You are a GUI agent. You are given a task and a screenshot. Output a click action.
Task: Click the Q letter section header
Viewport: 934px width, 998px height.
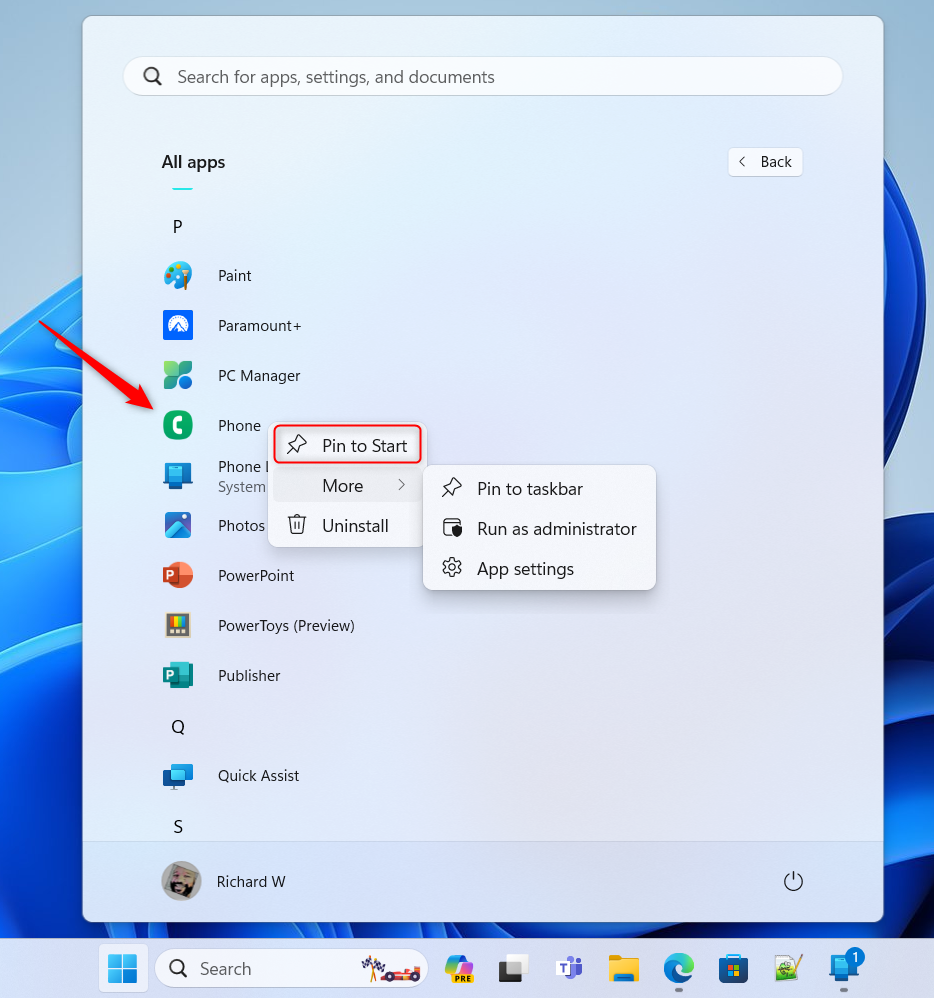tap(178, 727)
